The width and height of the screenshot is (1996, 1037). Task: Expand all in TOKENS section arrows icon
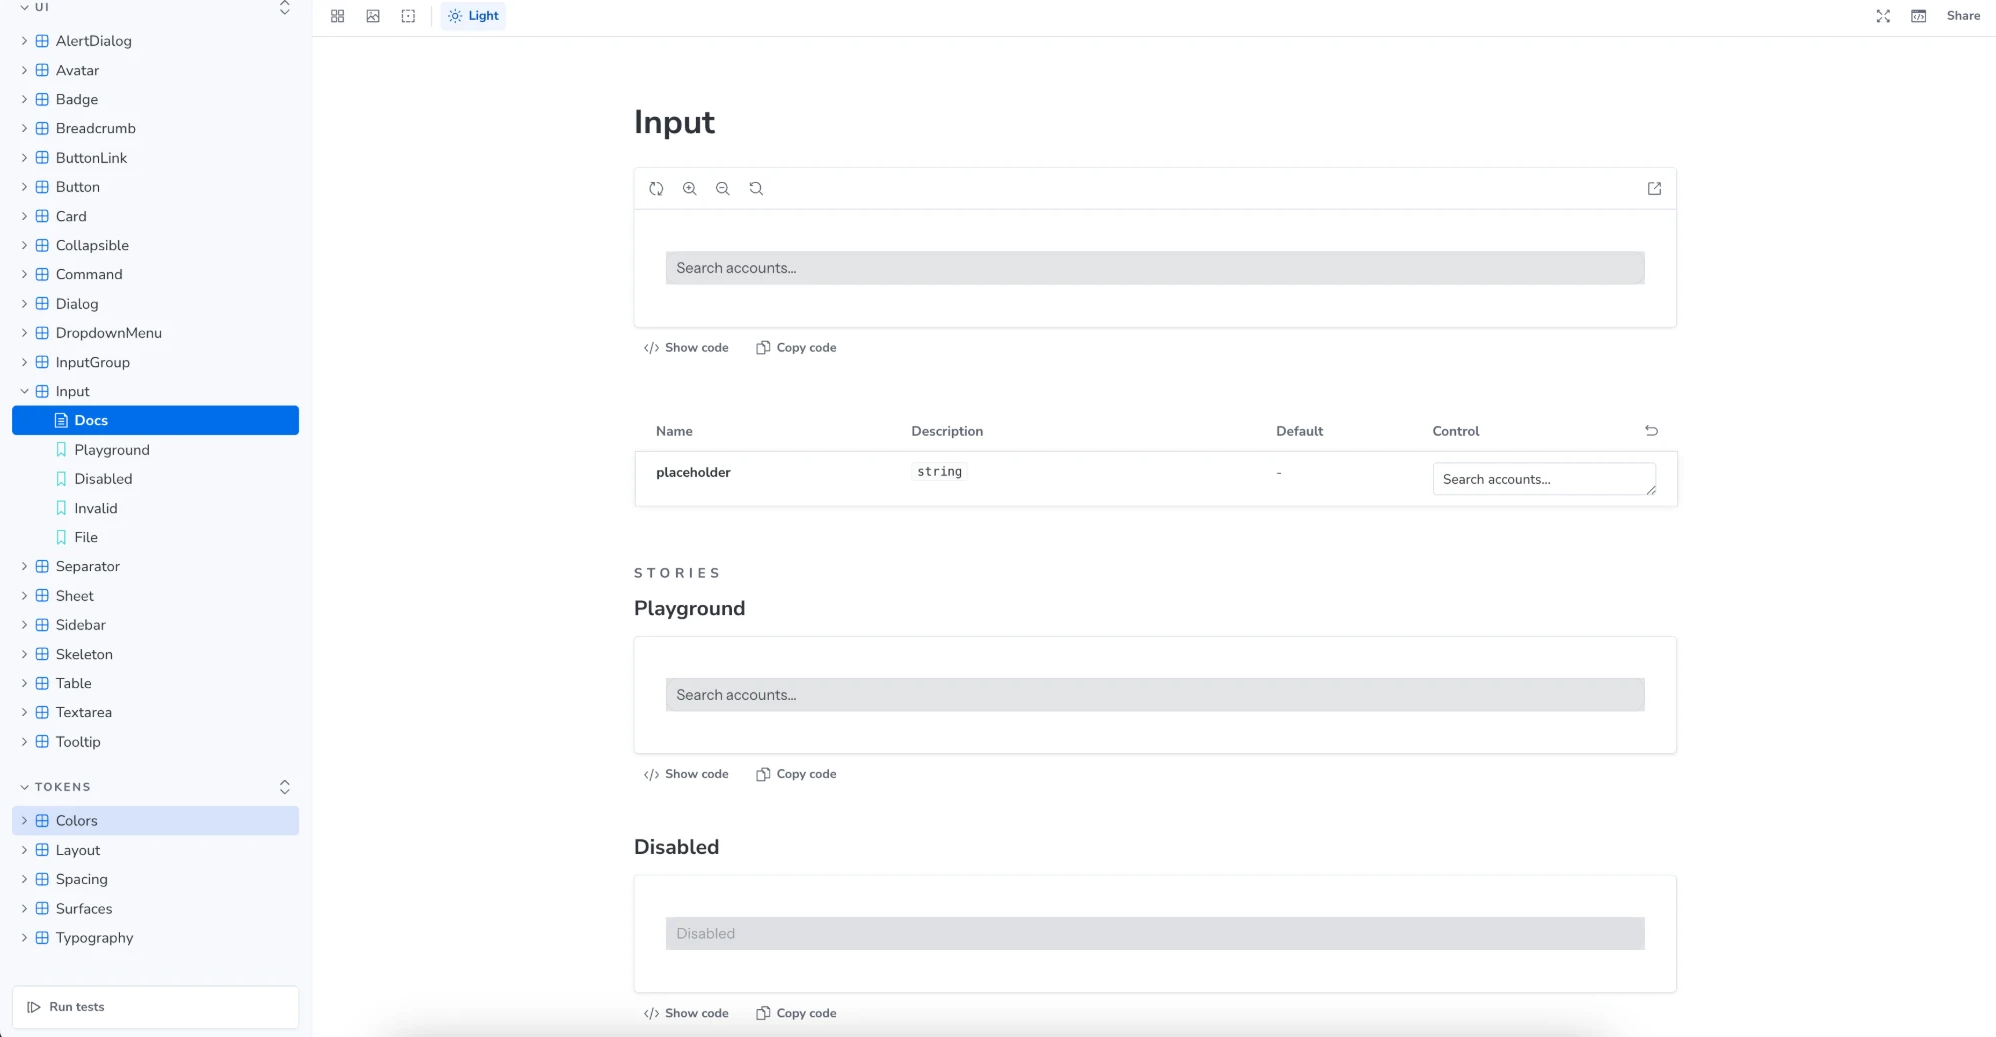285,787
